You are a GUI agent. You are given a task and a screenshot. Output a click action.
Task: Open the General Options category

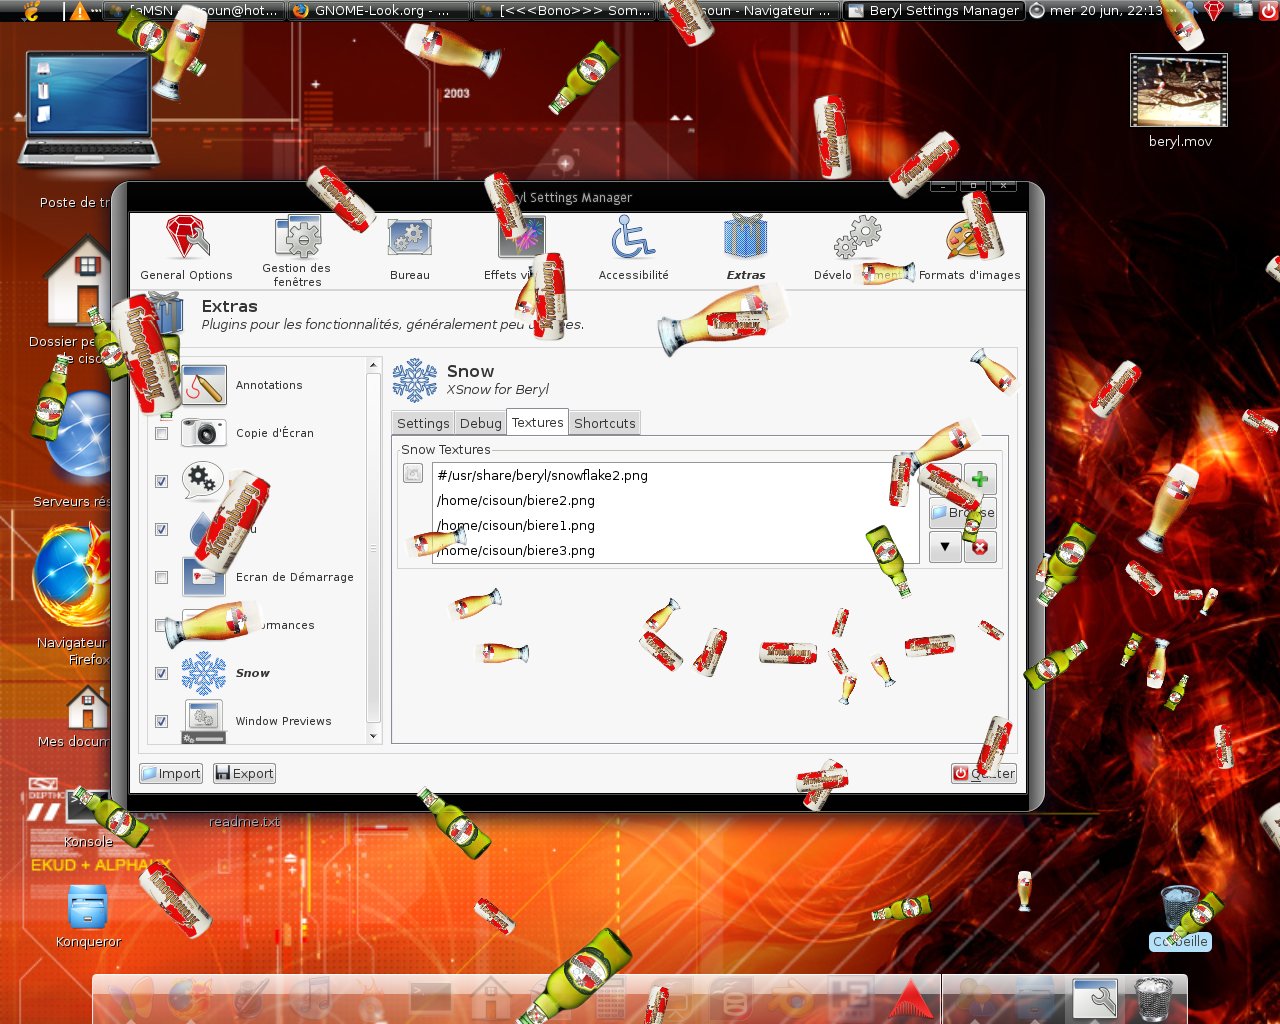click(186, 249)
